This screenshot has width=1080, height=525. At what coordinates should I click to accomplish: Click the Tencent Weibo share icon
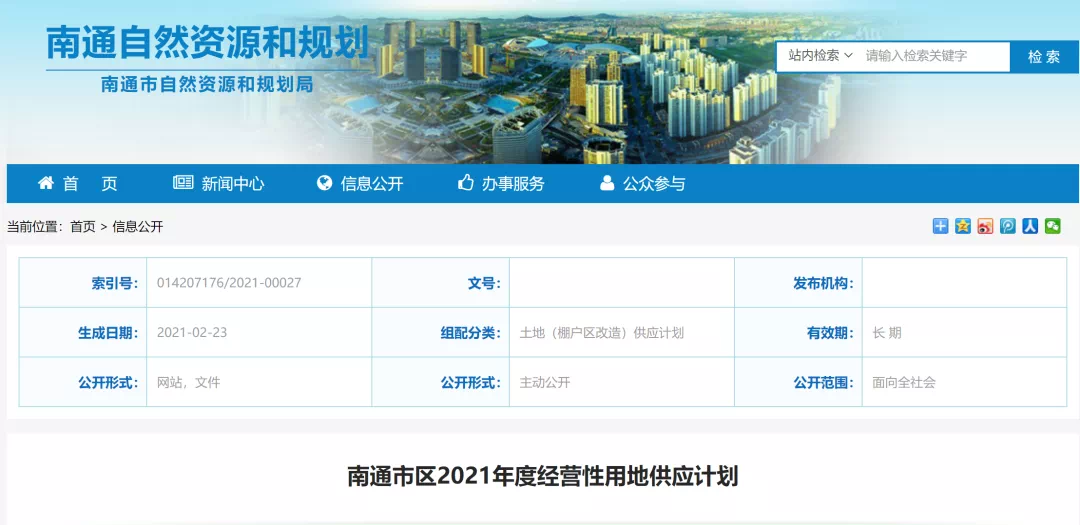pyautogui.click(x=1008, y=226)
